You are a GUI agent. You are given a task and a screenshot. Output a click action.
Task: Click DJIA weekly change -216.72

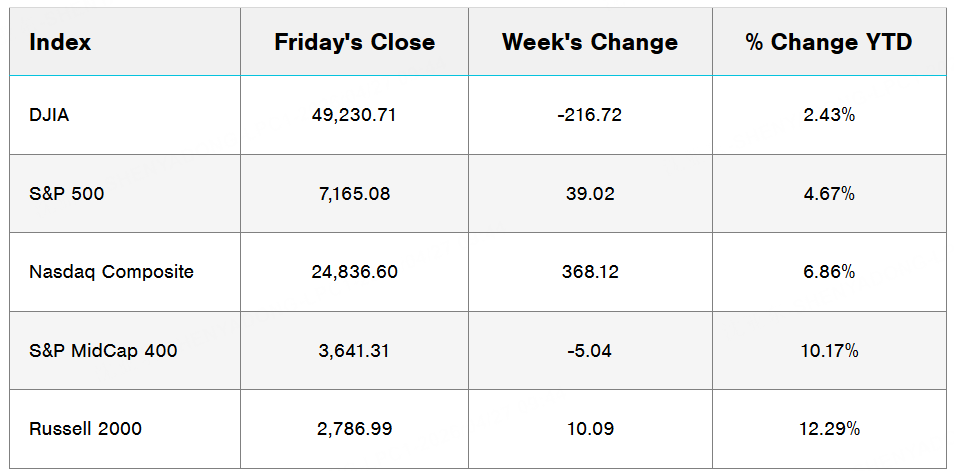click(589, 115)
